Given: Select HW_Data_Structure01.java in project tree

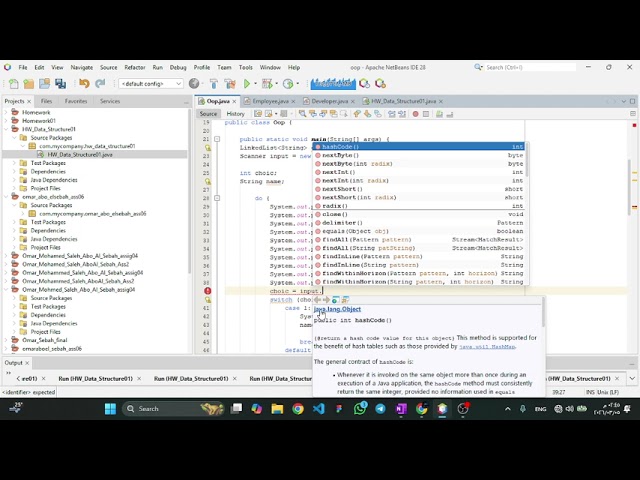Looking at the screenshot, I should (80, 155).
